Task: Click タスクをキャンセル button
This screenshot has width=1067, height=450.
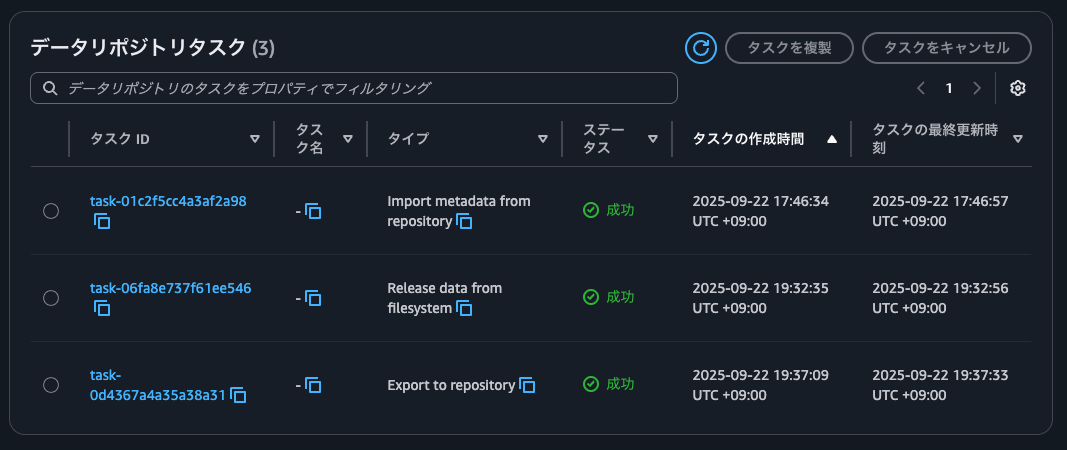Action: [947, 48]
